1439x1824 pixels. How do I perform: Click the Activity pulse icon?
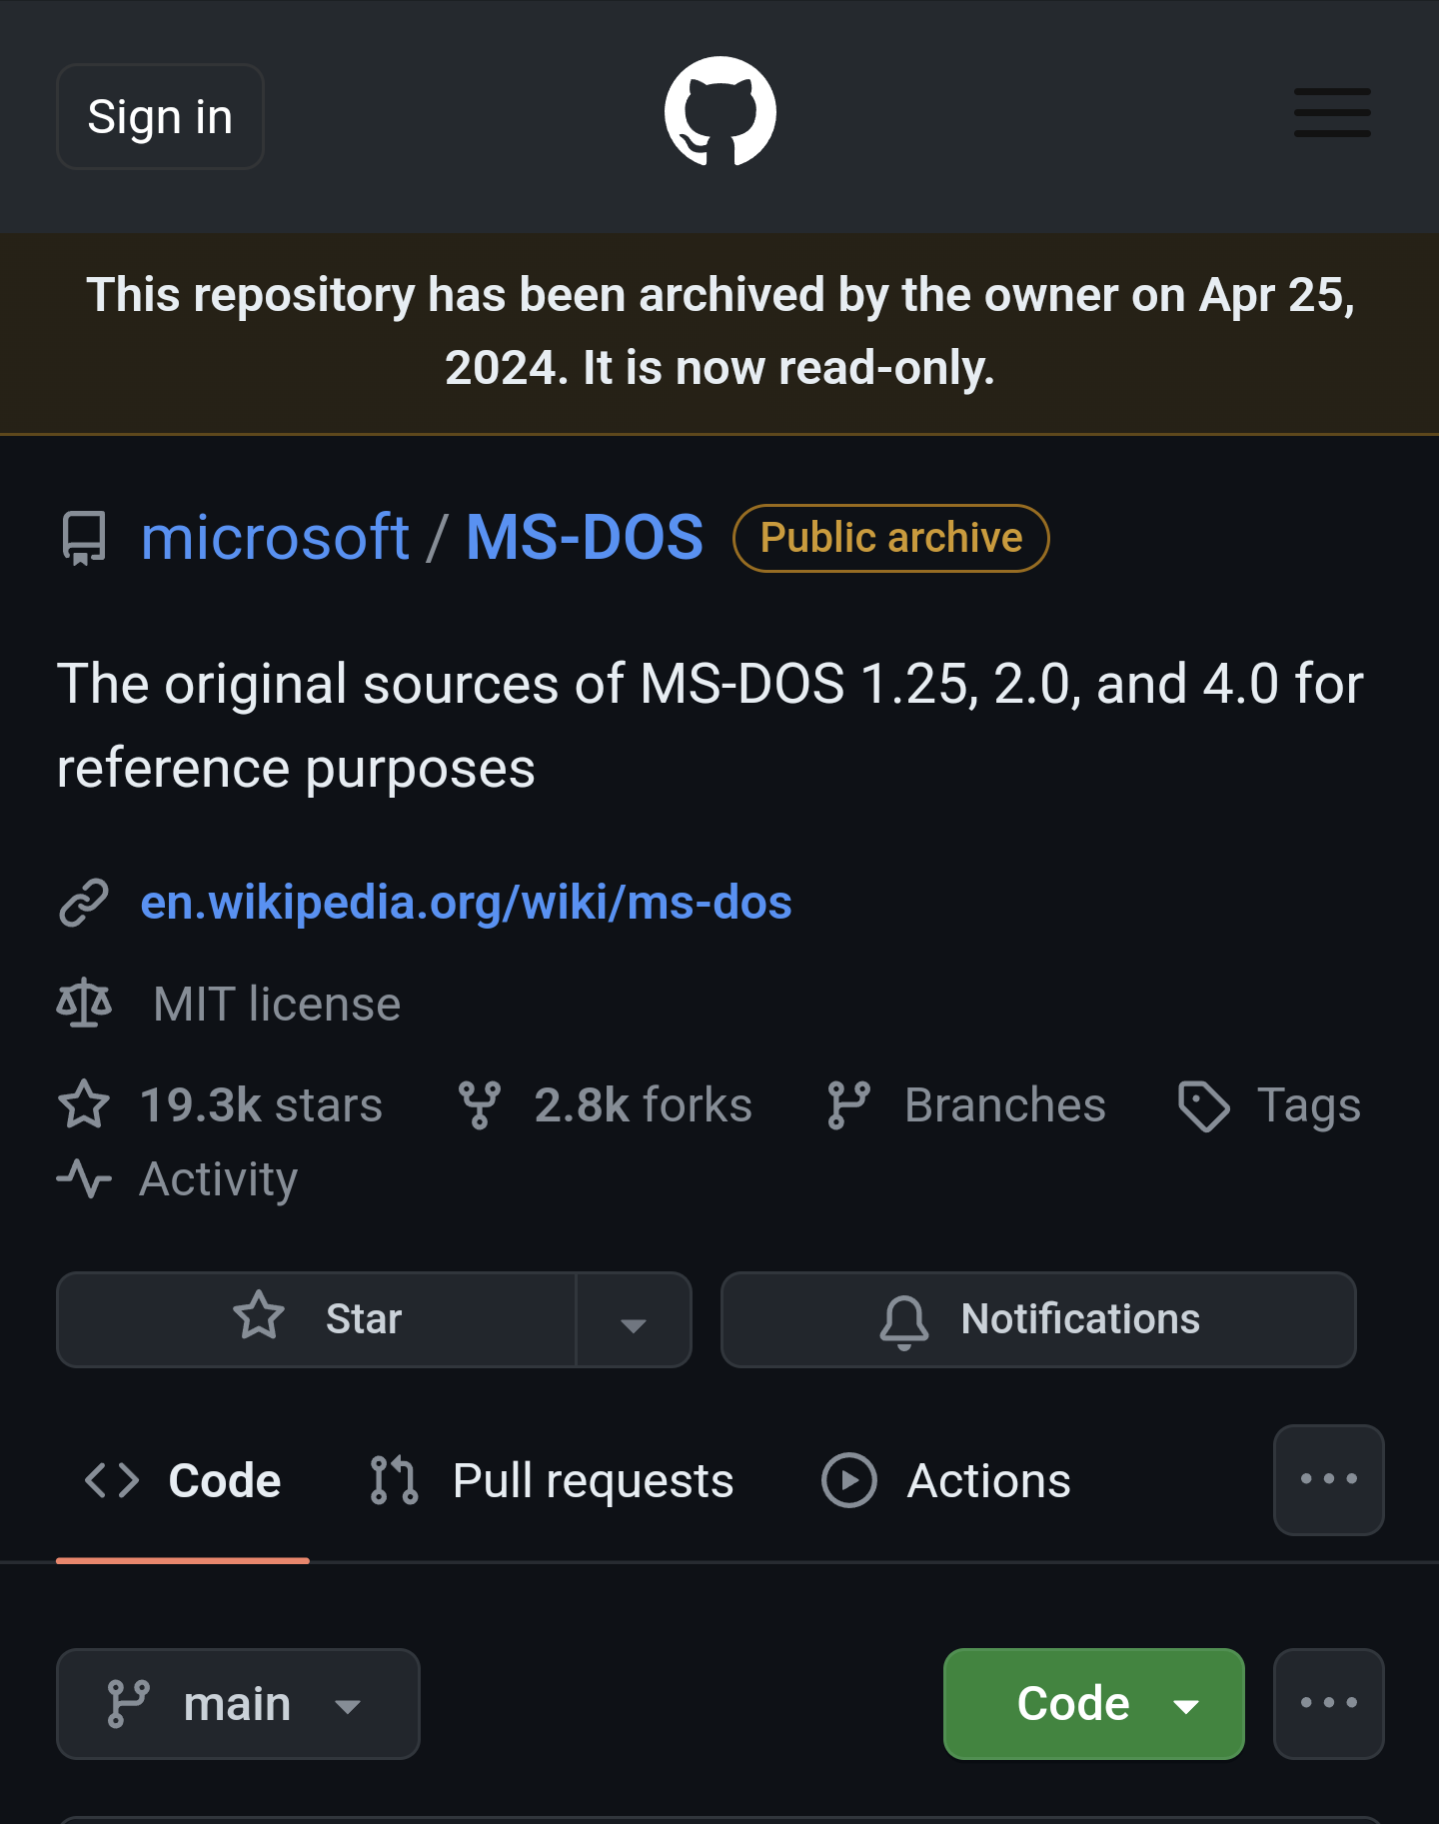84,1179
